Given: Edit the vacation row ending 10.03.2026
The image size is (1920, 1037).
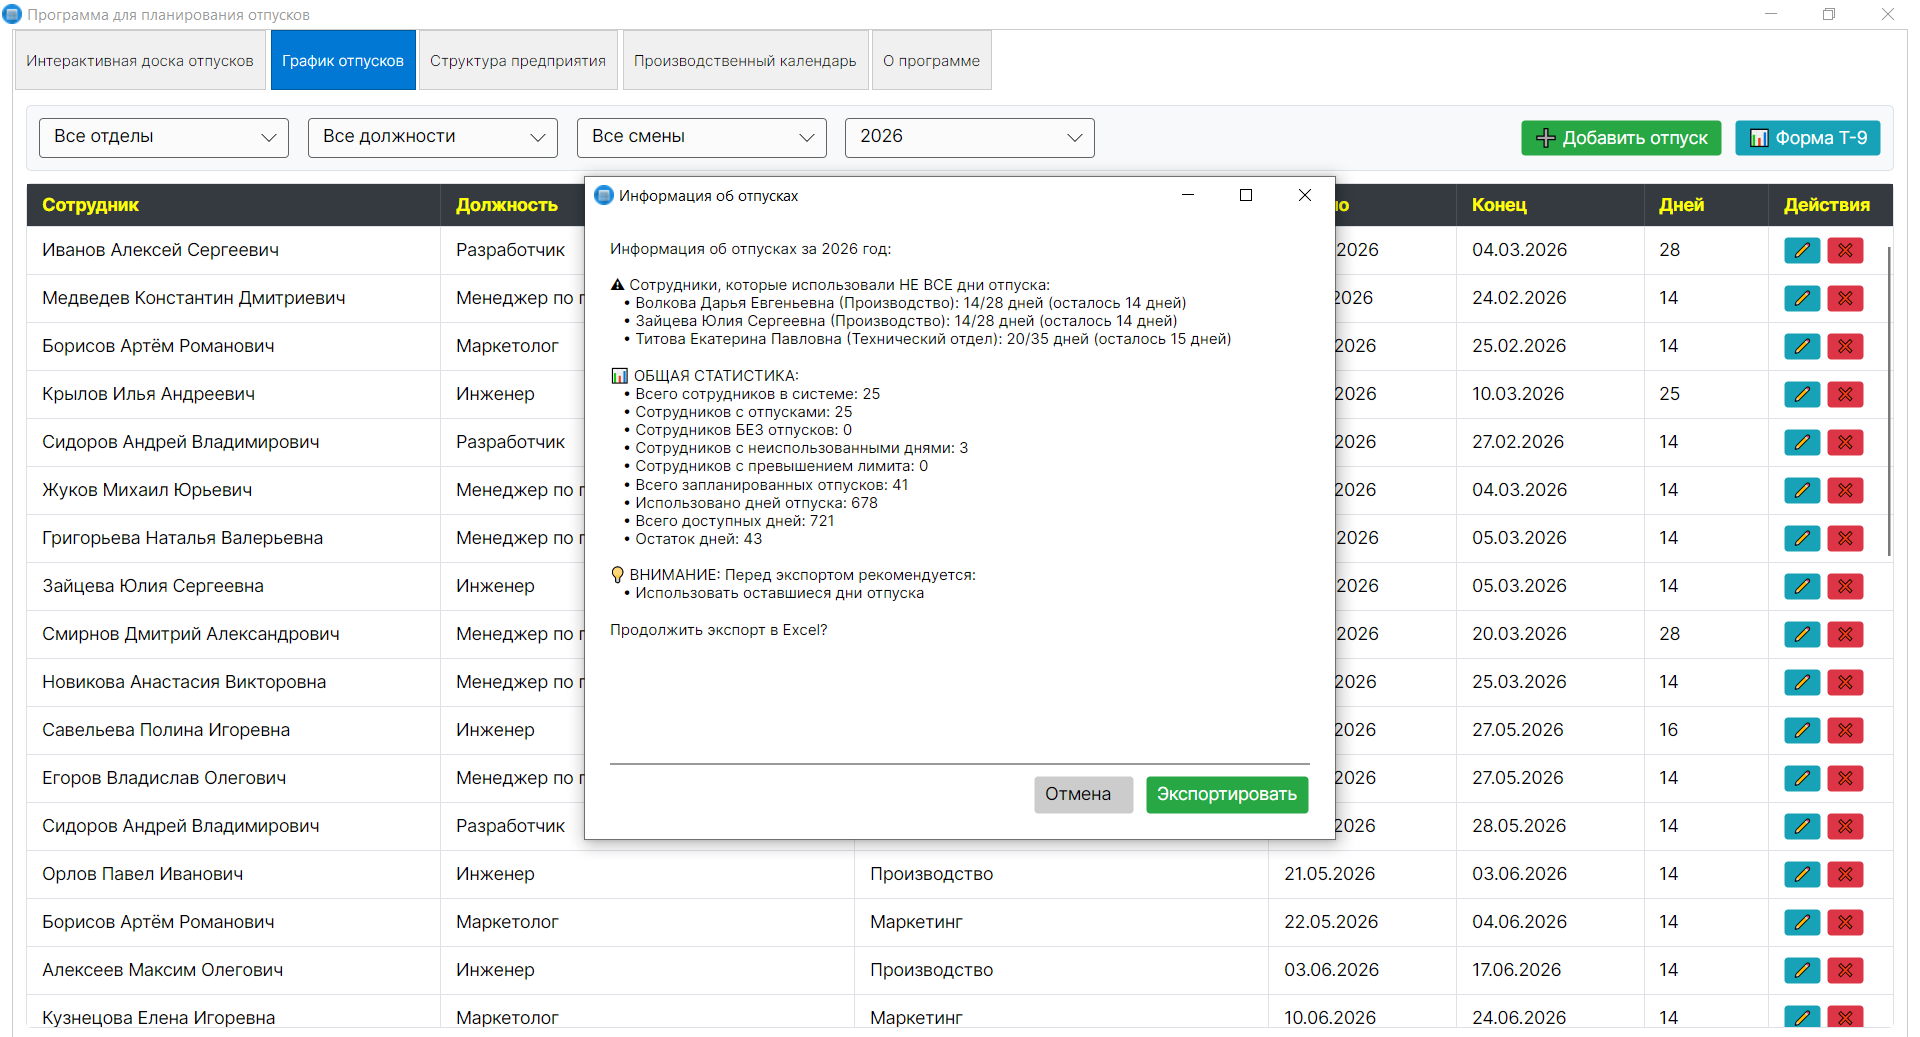Looking at the screenshot, I should coord(1801,394).
